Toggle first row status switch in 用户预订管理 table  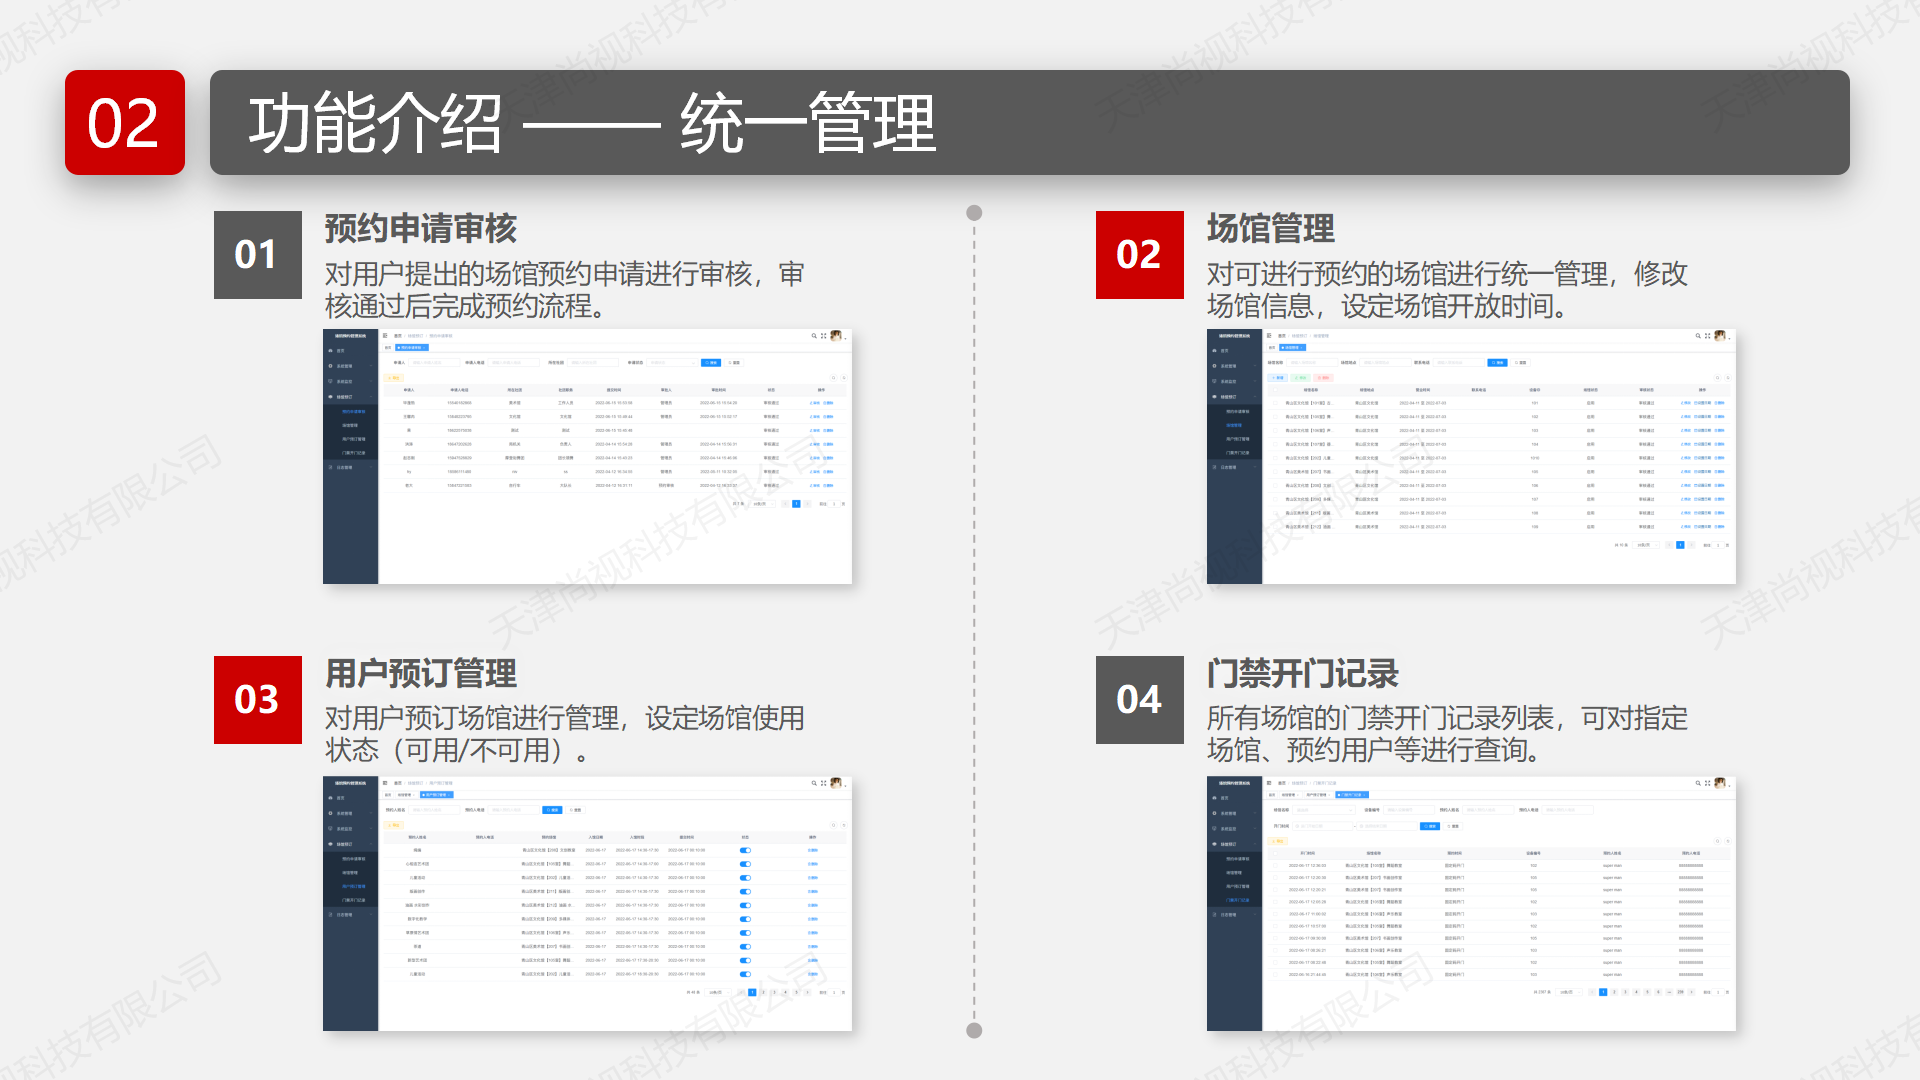745,850
